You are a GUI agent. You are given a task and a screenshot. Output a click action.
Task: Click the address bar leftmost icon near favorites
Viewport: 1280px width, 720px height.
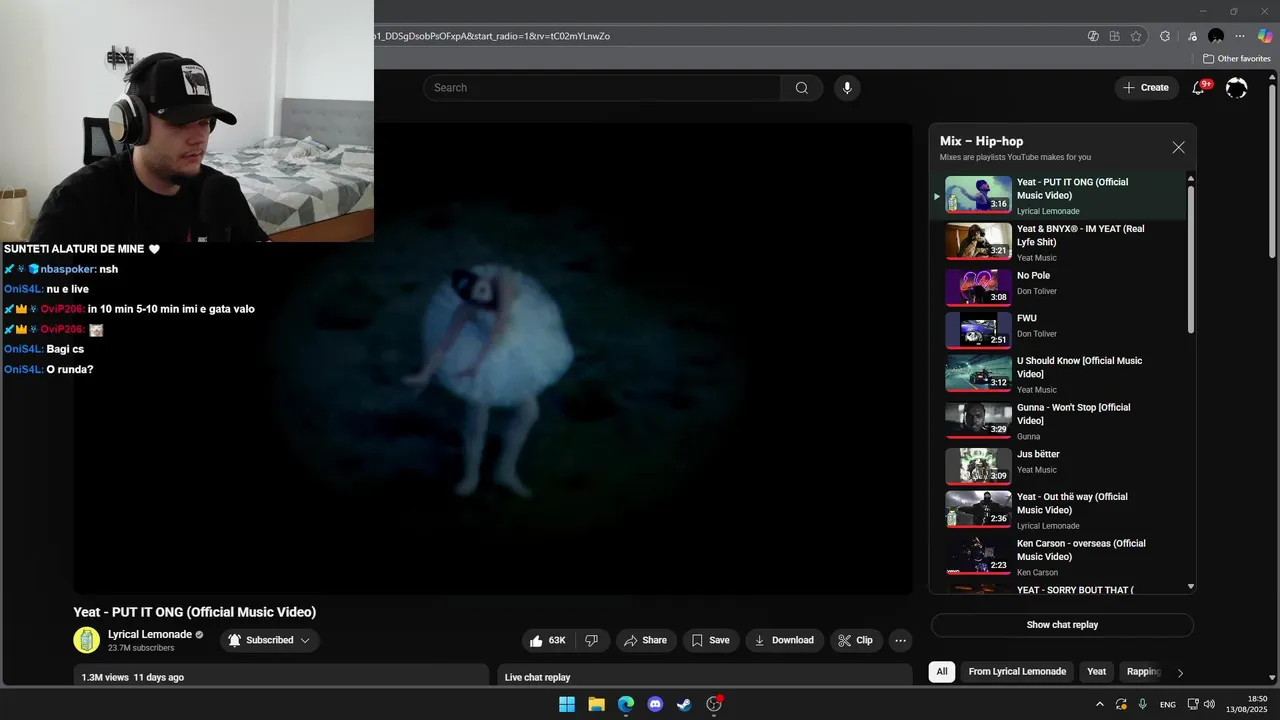pyautogui.click(x=1094, y=36)
